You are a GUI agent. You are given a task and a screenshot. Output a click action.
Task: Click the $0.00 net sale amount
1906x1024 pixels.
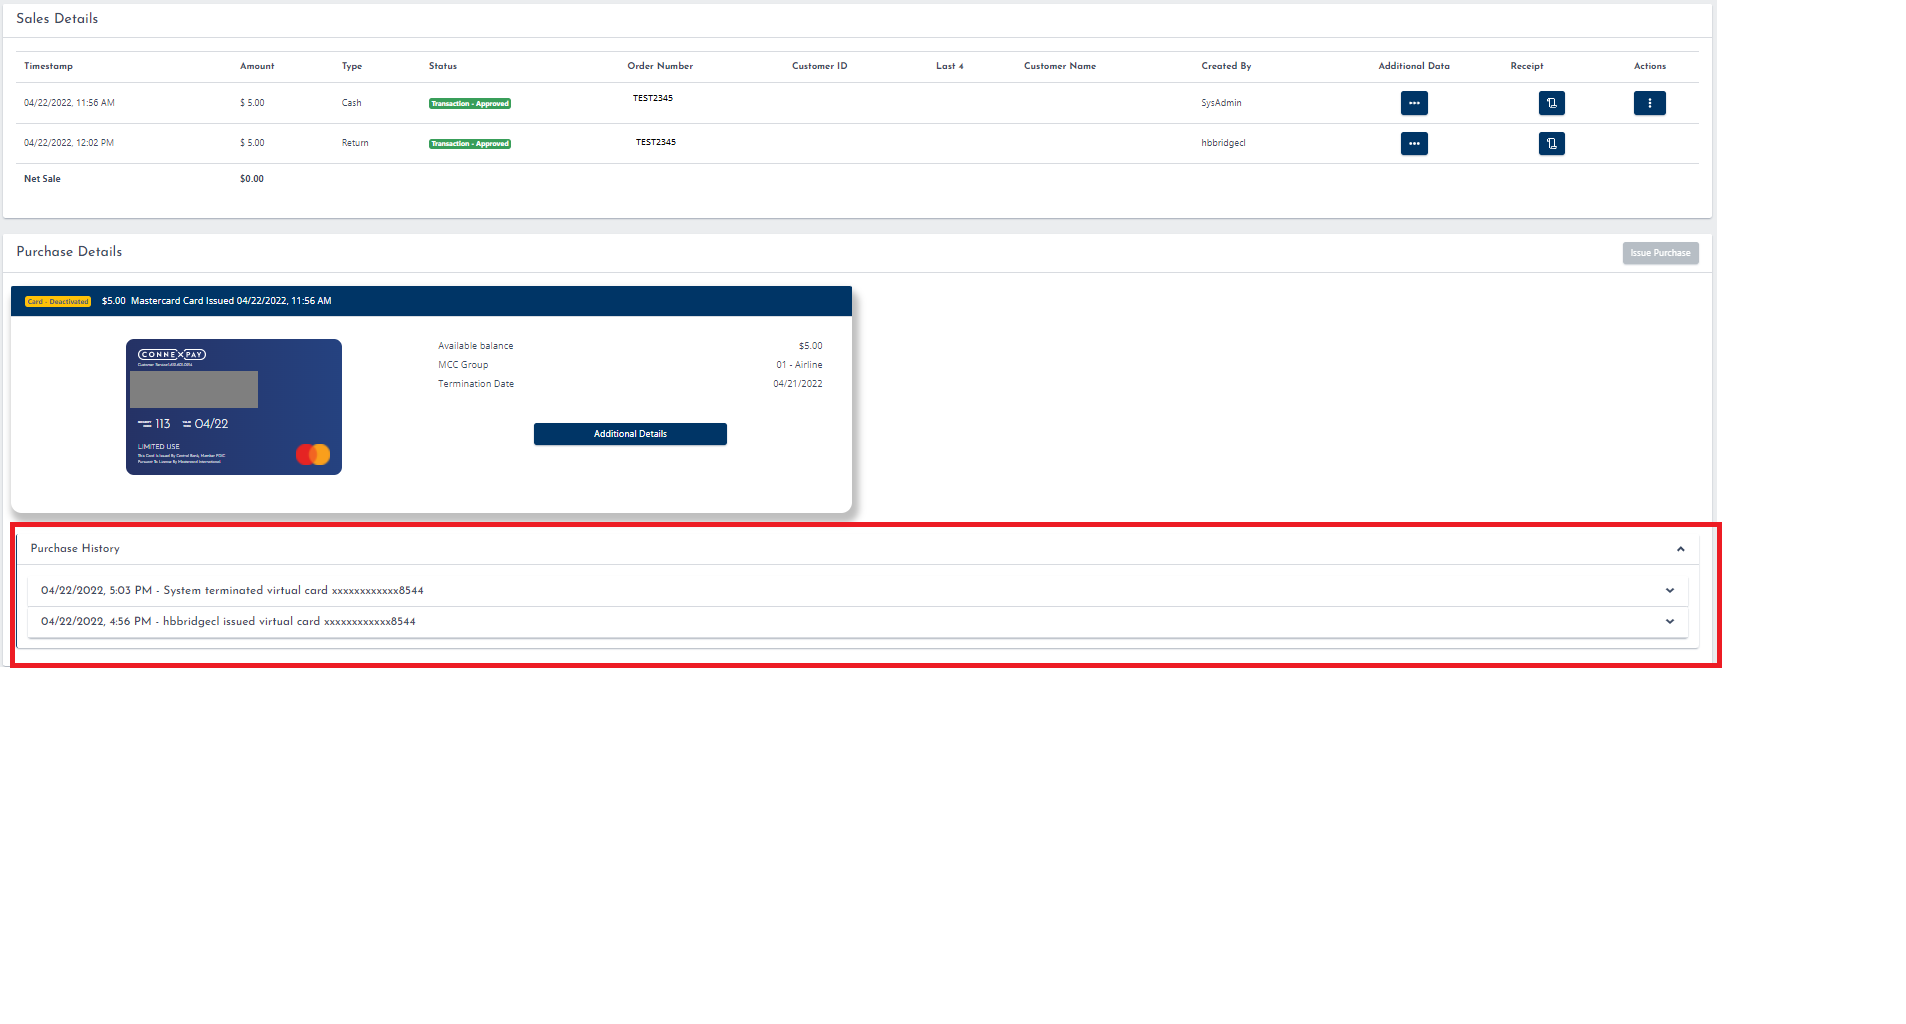tap(252, 179)
